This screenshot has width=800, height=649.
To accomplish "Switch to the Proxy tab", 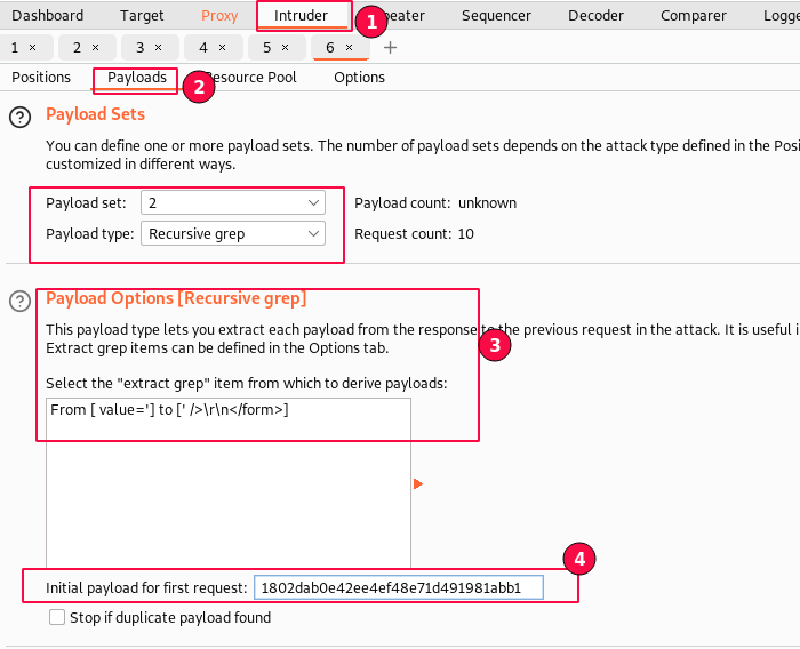I will click(219, 16).
